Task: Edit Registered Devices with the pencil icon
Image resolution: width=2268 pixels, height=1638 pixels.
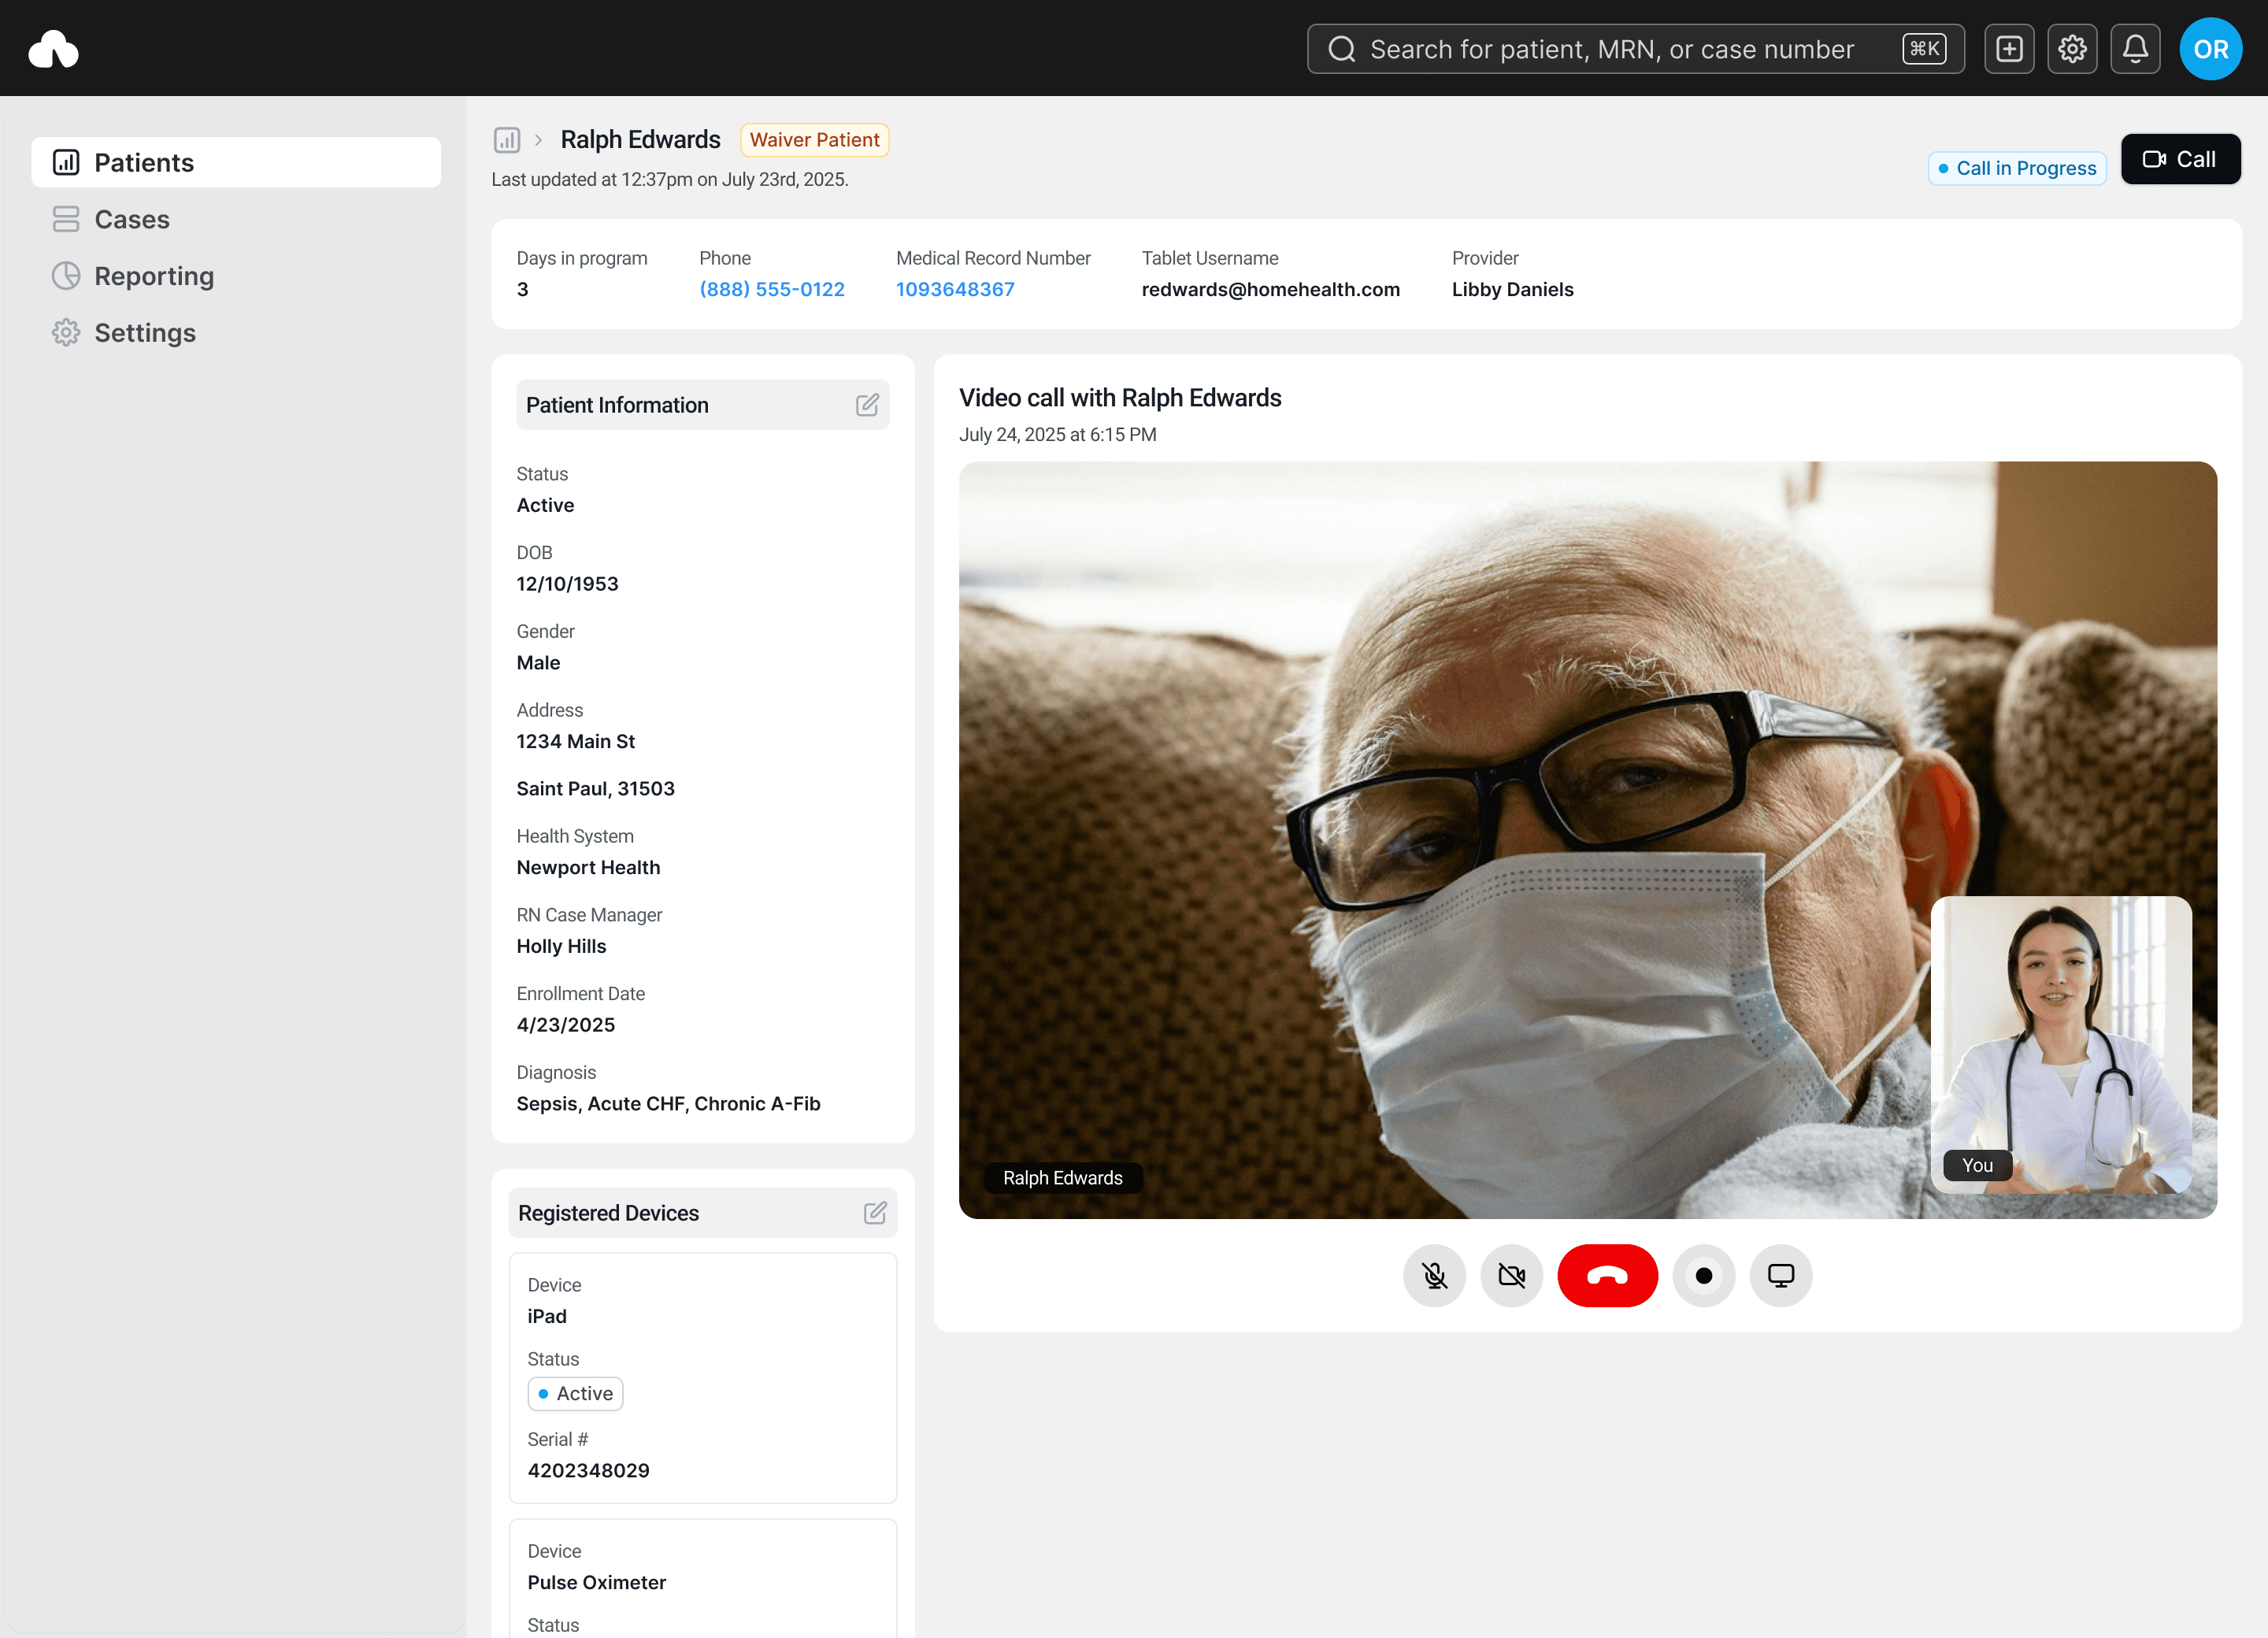Action: [875, 1212]
